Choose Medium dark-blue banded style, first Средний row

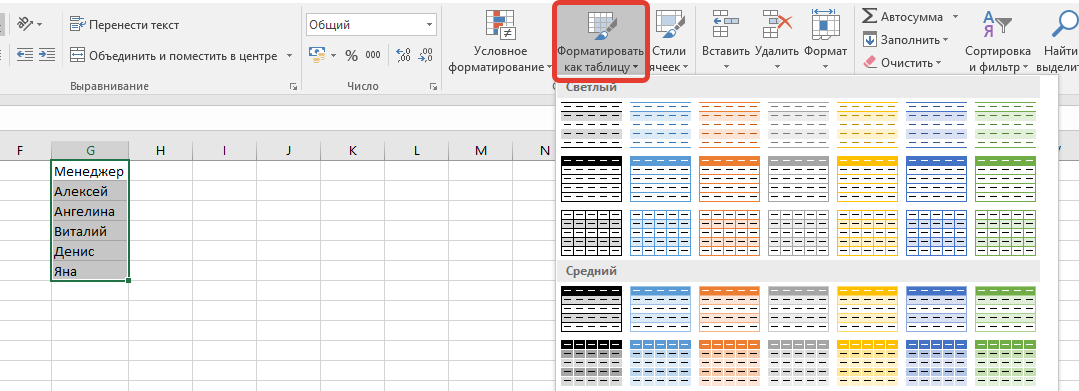click(x=937, y=309)
